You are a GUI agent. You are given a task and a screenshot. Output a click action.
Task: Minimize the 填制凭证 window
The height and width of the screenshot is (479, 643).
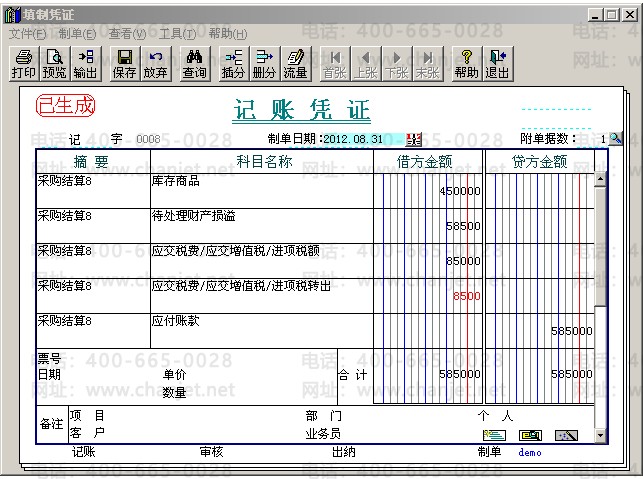(x=595, y=15)
